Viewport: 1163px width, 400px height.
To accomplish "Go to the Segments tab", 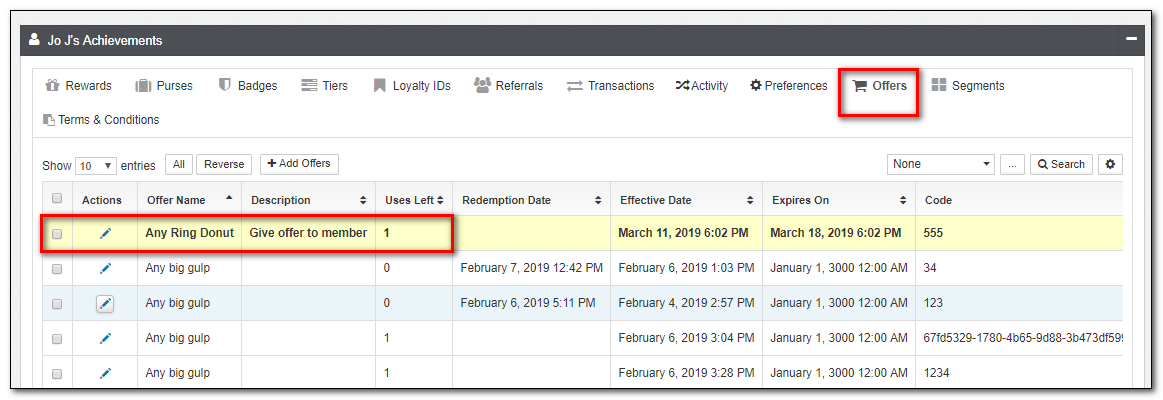I will pyautogui.click(x=967, y=86).
